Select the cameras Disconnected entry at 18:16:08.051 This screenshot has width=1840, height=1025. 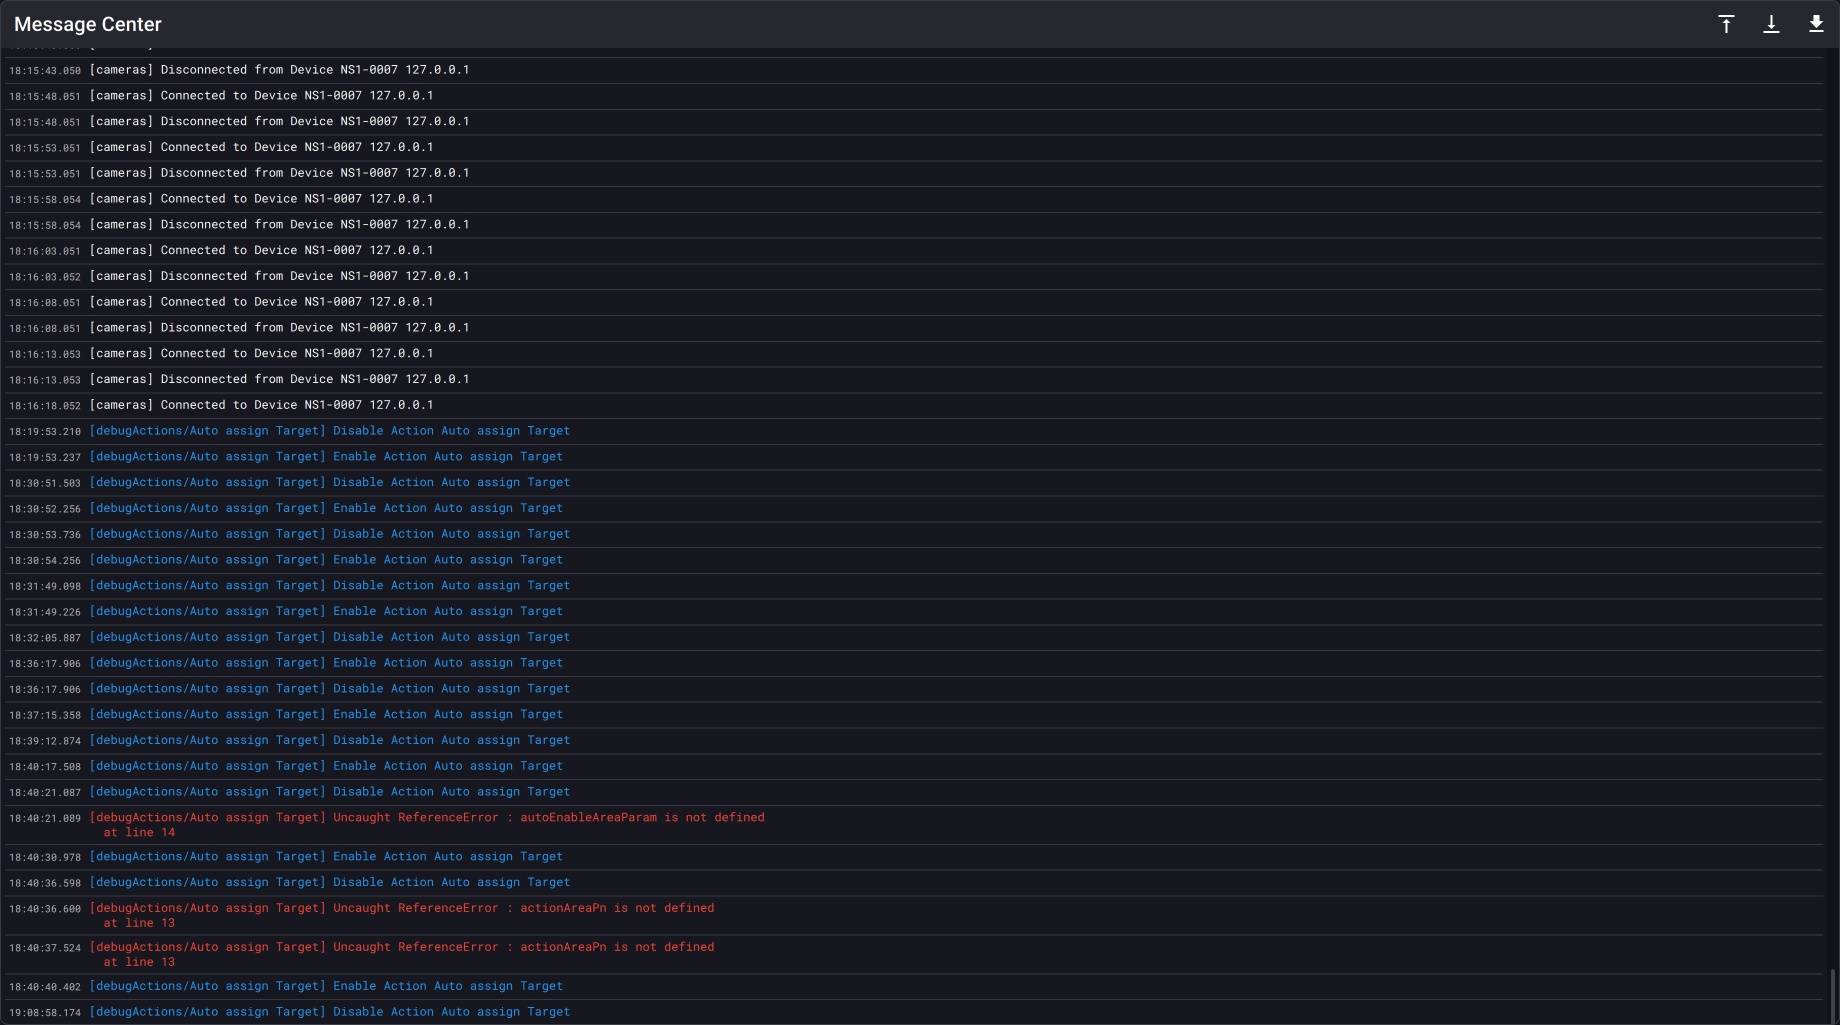[279, 328]
